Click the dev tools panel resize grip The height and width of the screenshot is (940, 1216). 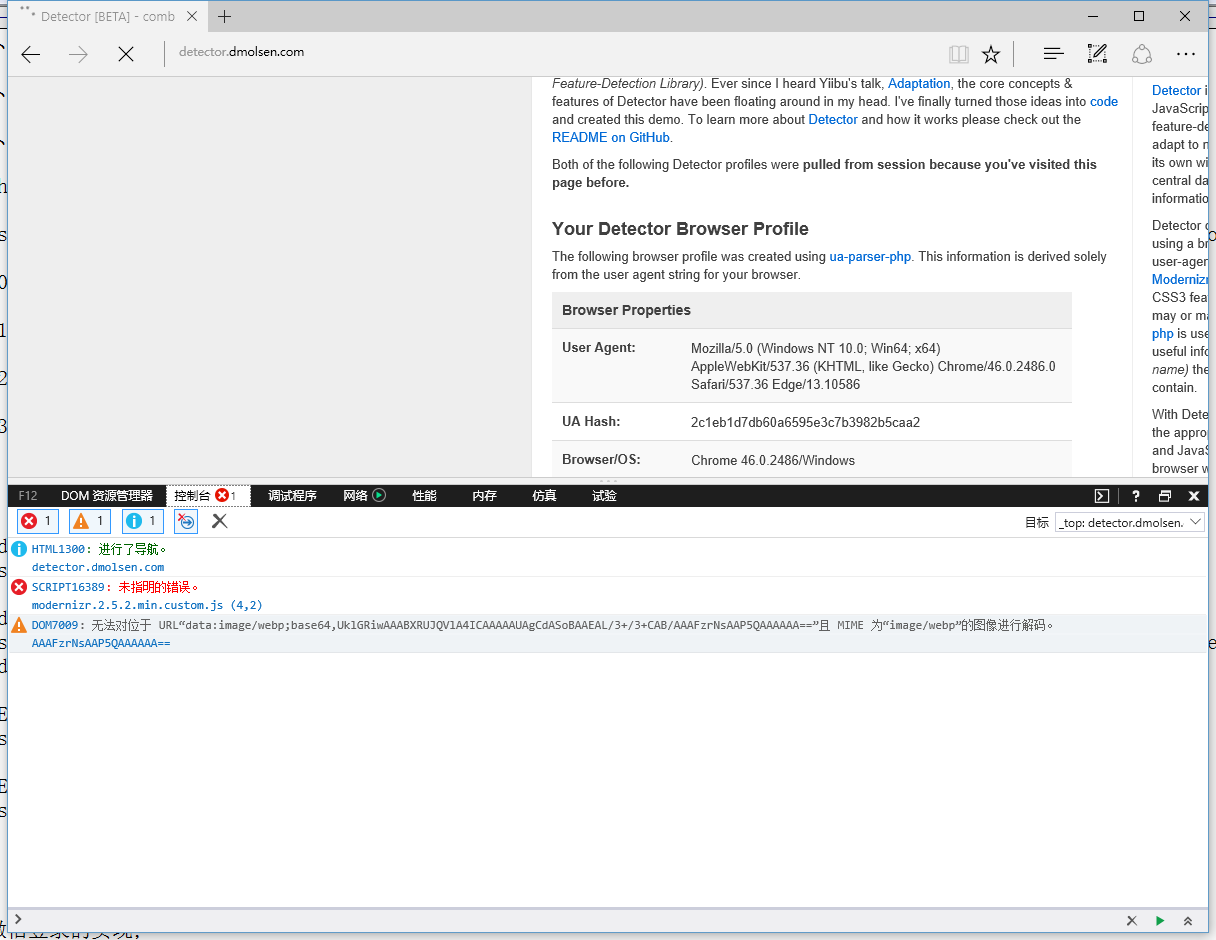608,481
